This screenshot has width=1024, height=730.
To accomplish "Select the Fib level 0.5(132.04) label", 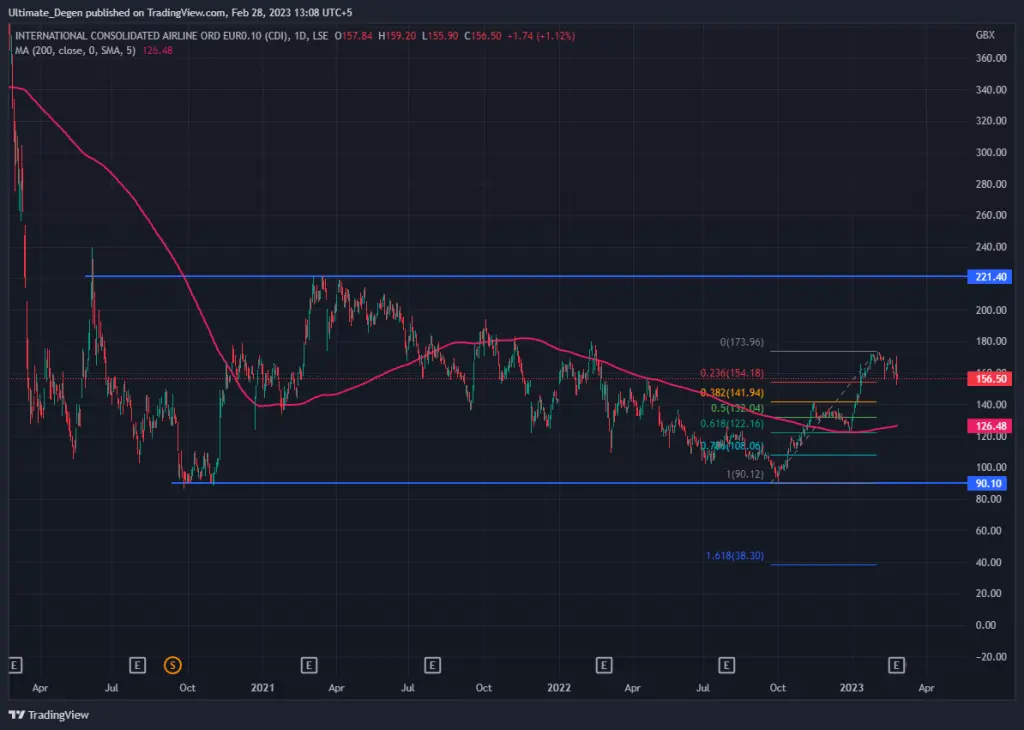I will click(x=737, y=409).
